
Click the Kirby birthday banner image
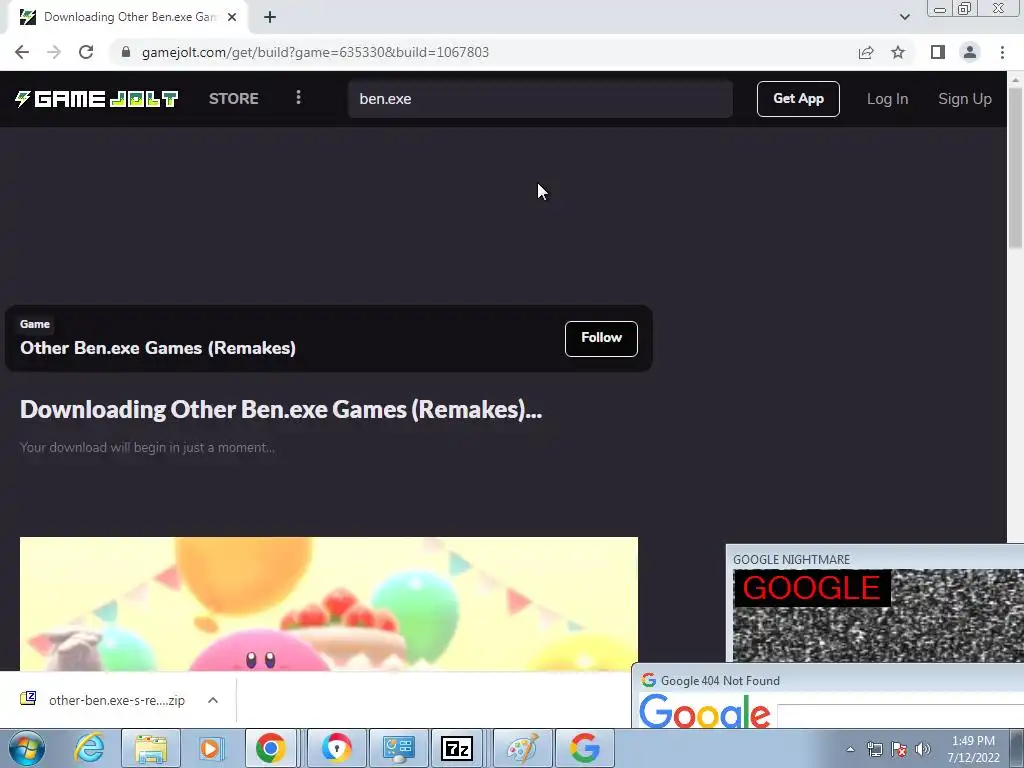328,603
